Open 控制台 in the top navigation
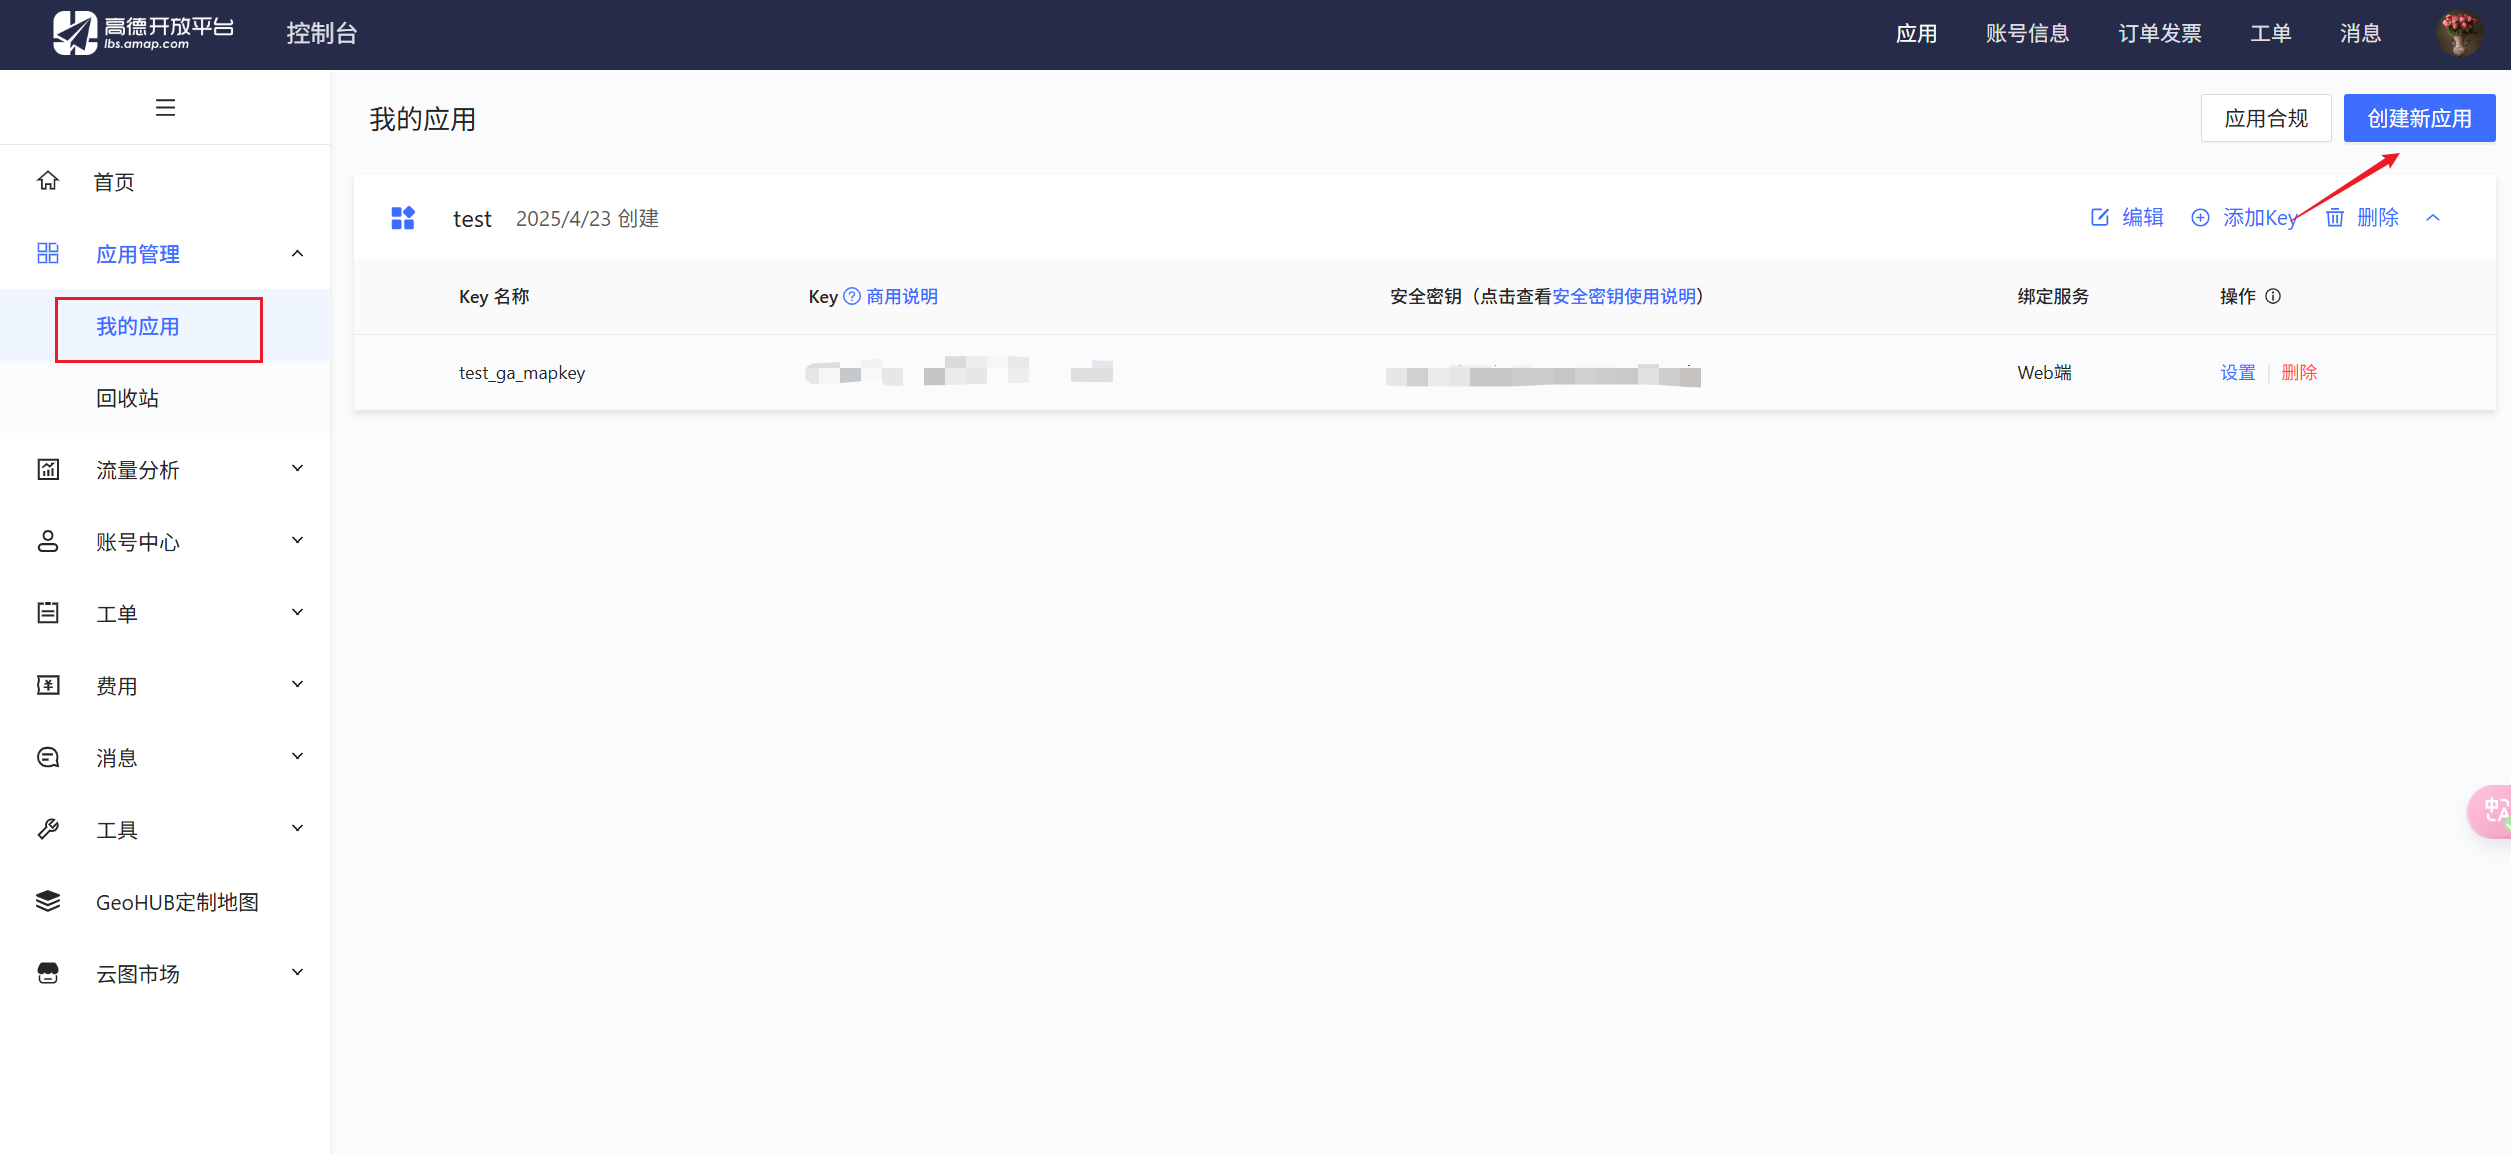This screenshot has width=2511, height=1154. pyautogui.click(x=321, y=32)
